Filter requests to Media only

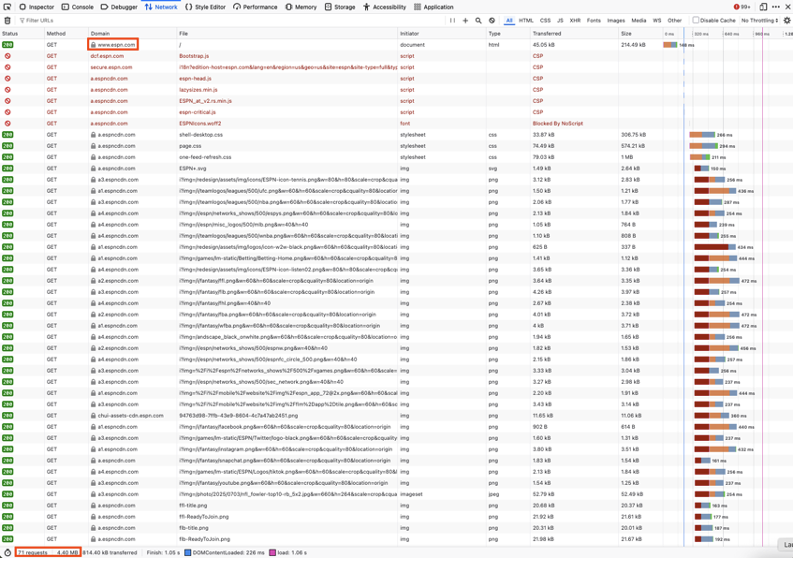(639, 21)
